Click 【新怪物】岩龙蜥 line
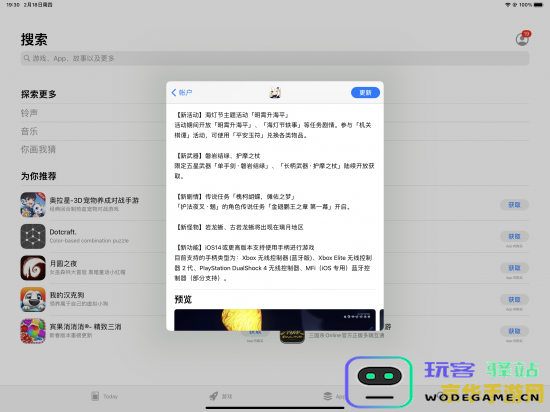Image resolution: width=550 pixels, height=412 pixels. 239,227
